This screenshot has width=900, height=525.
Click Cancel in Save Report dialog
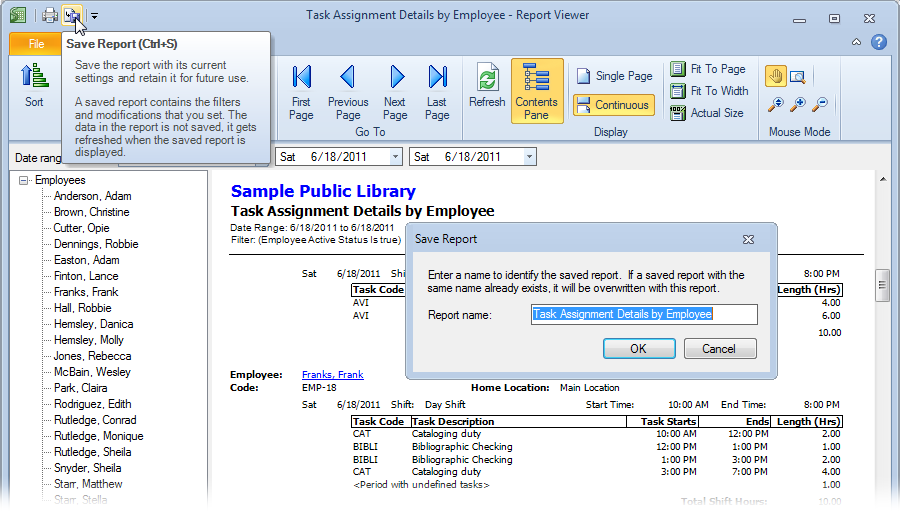point(720,349)
